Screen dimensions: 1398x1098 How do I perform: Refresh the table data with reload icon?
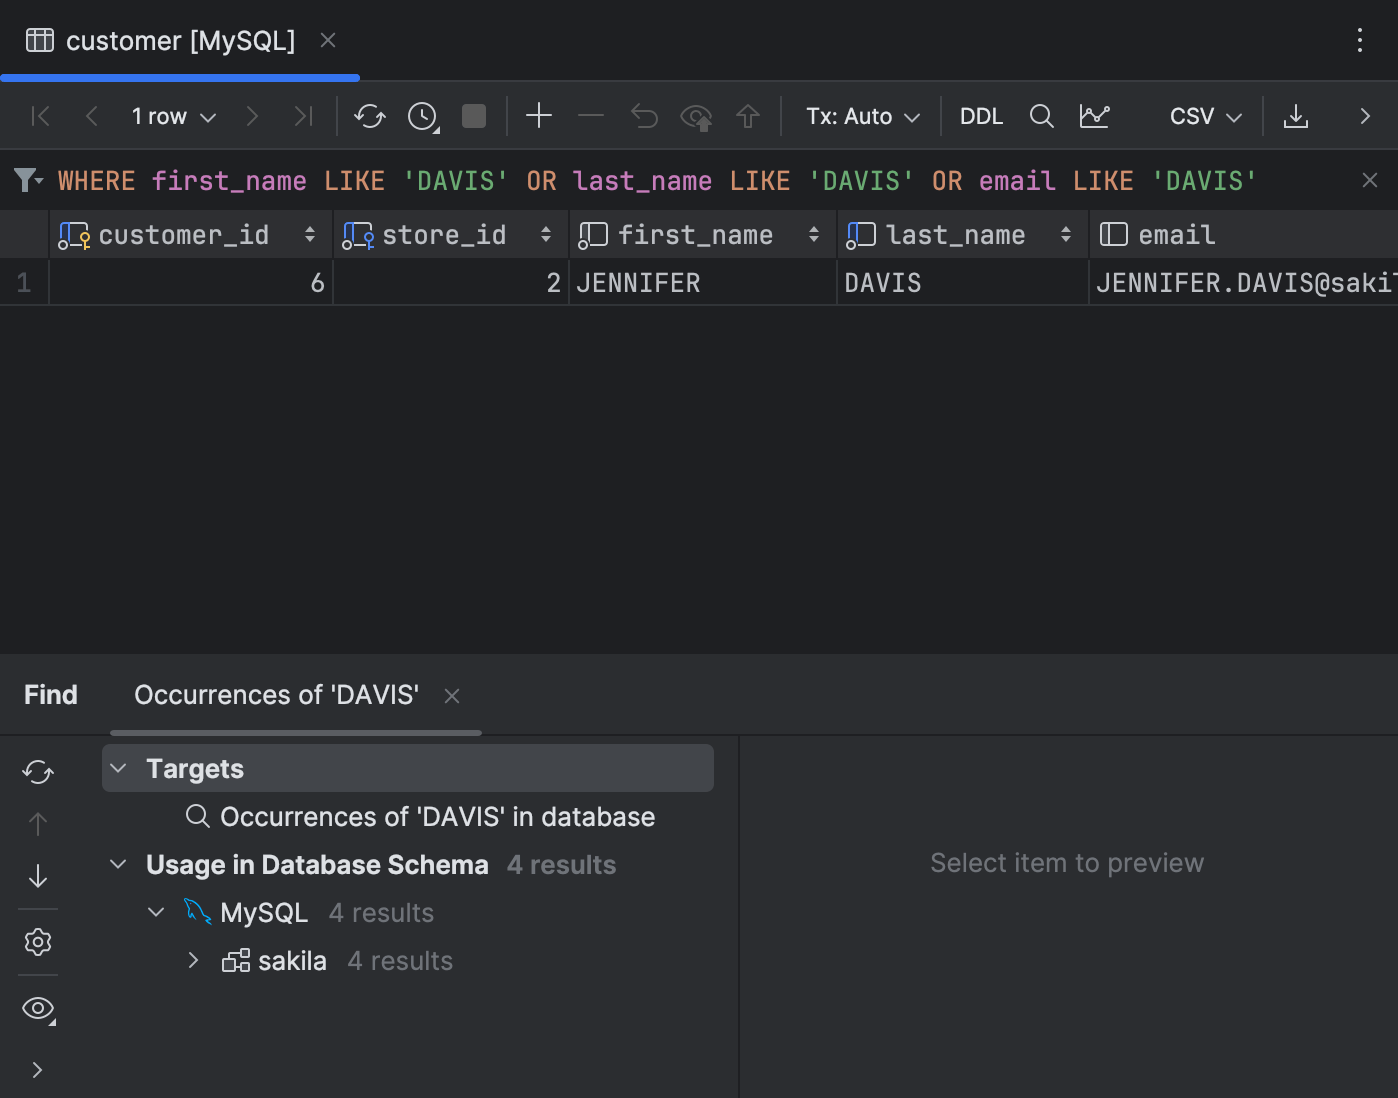pyautogui.click(x=369, y=116)
